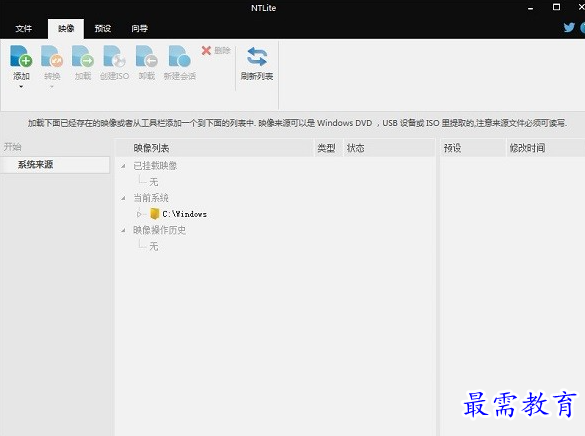Open the 文件 menu tab
585x436 pixels.
24,28
